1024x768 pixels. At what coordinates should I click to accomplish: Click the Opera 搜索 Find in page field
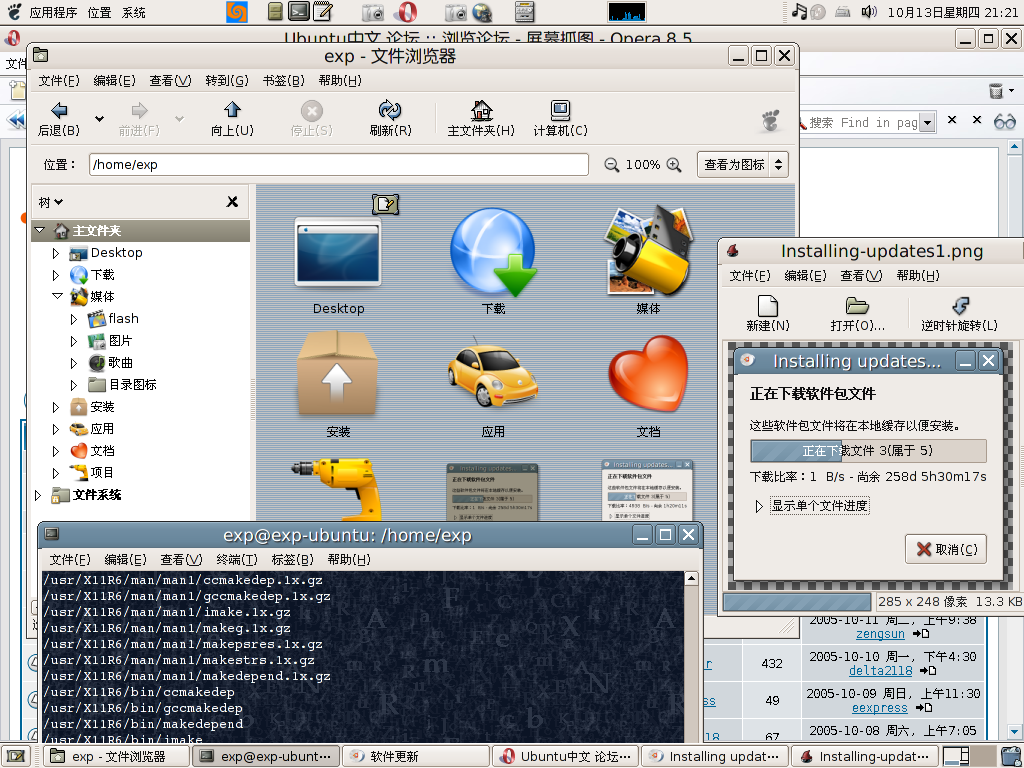[861, 122]
